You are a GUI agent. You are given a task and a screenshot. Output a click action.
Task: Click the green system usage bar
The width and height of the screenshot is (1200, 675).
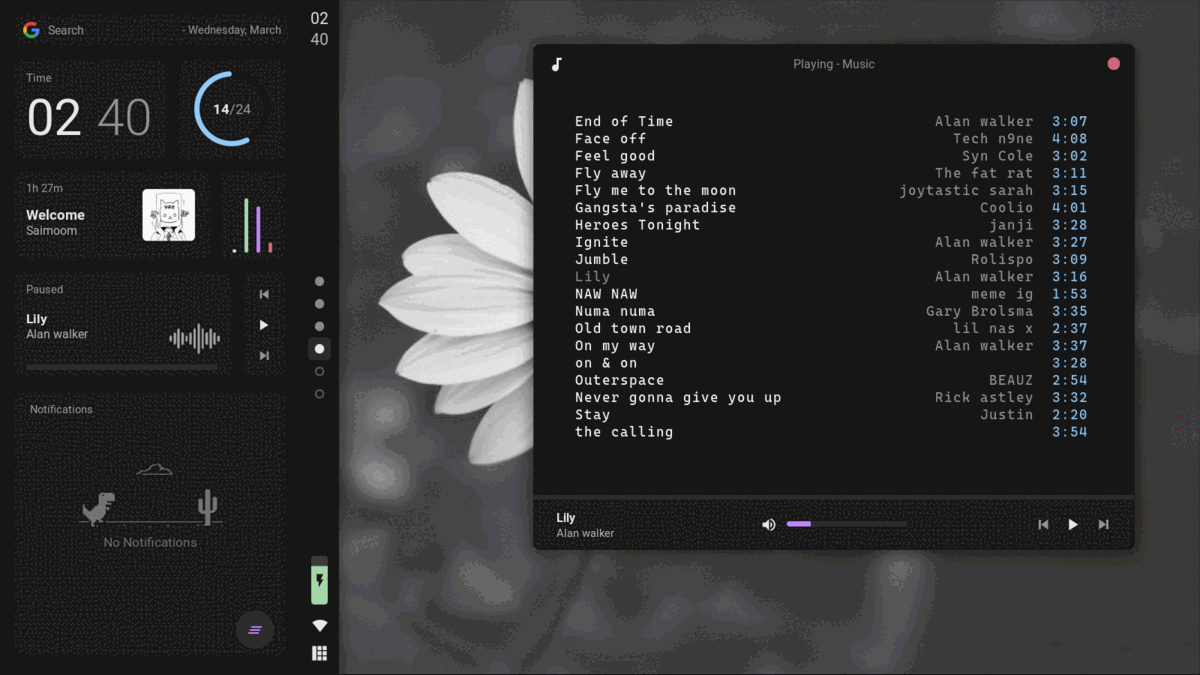(x=246, y=225)
